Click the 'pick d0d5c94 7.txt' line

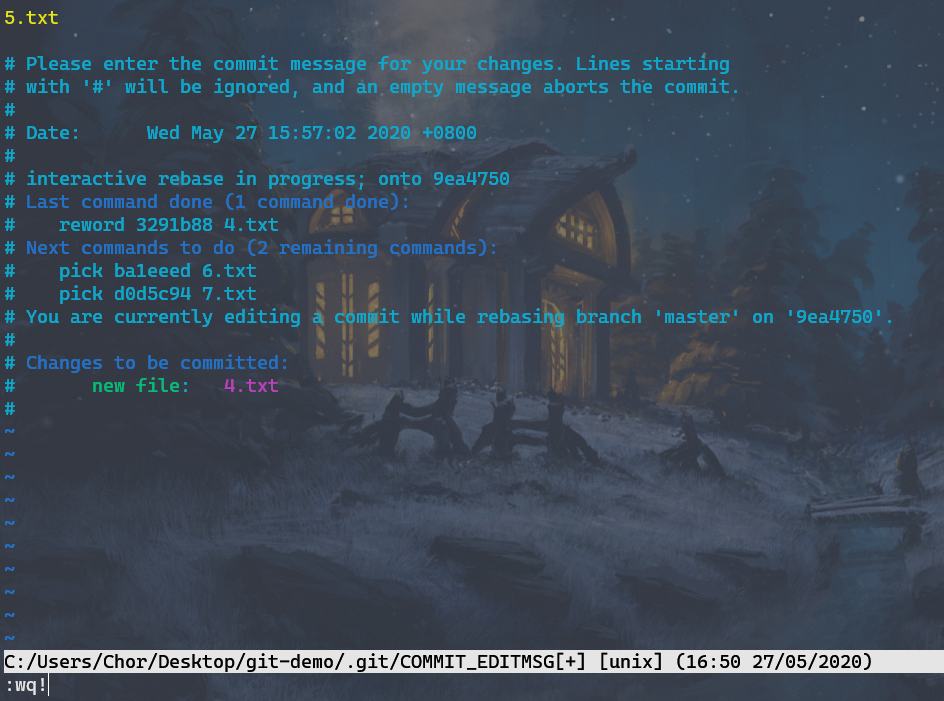[158, 294]
